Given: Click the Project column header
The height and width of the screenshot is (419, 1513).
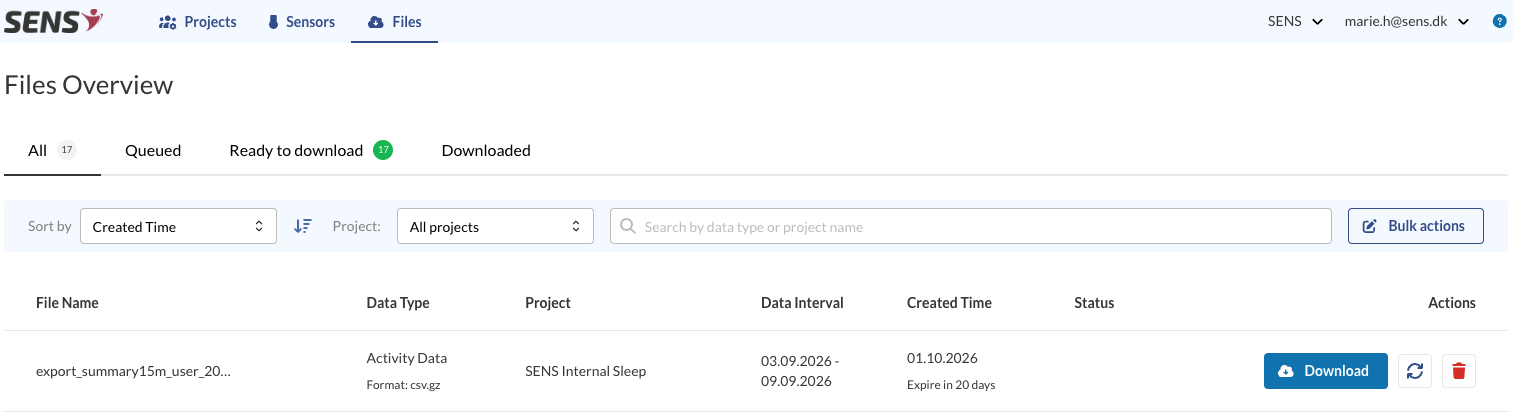Looking at the screenshot, I should click(x=548, y=302).
